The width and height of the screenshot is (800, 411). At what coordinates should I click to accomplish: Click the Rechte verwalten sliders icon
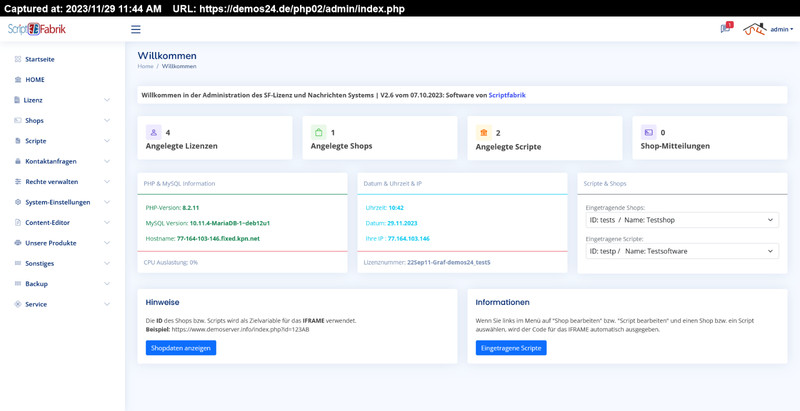(18, 182)
